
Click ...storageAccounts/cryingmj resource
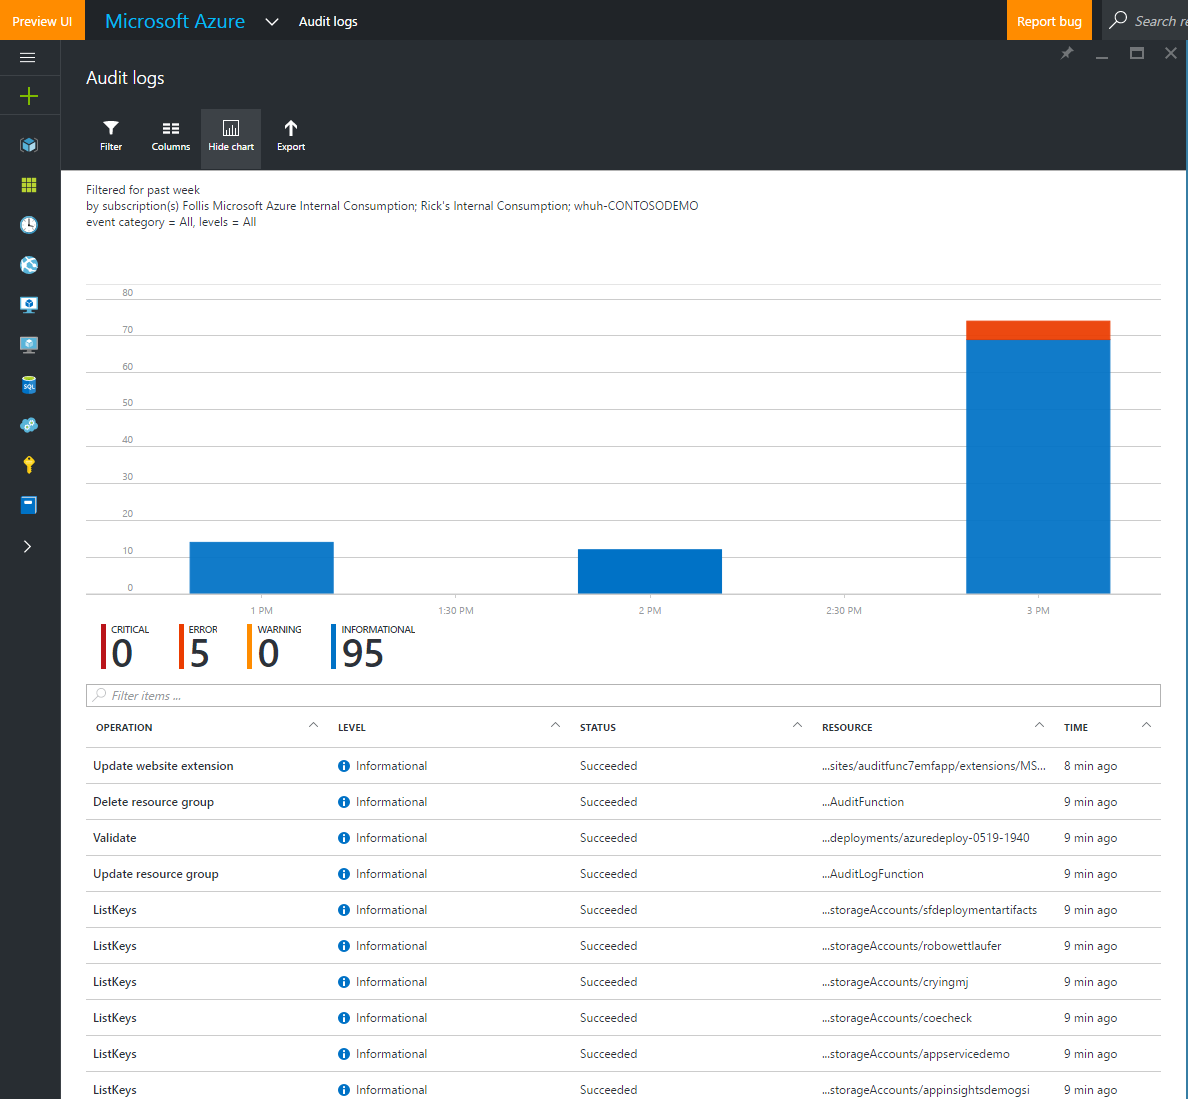click(x=895, y=982)
